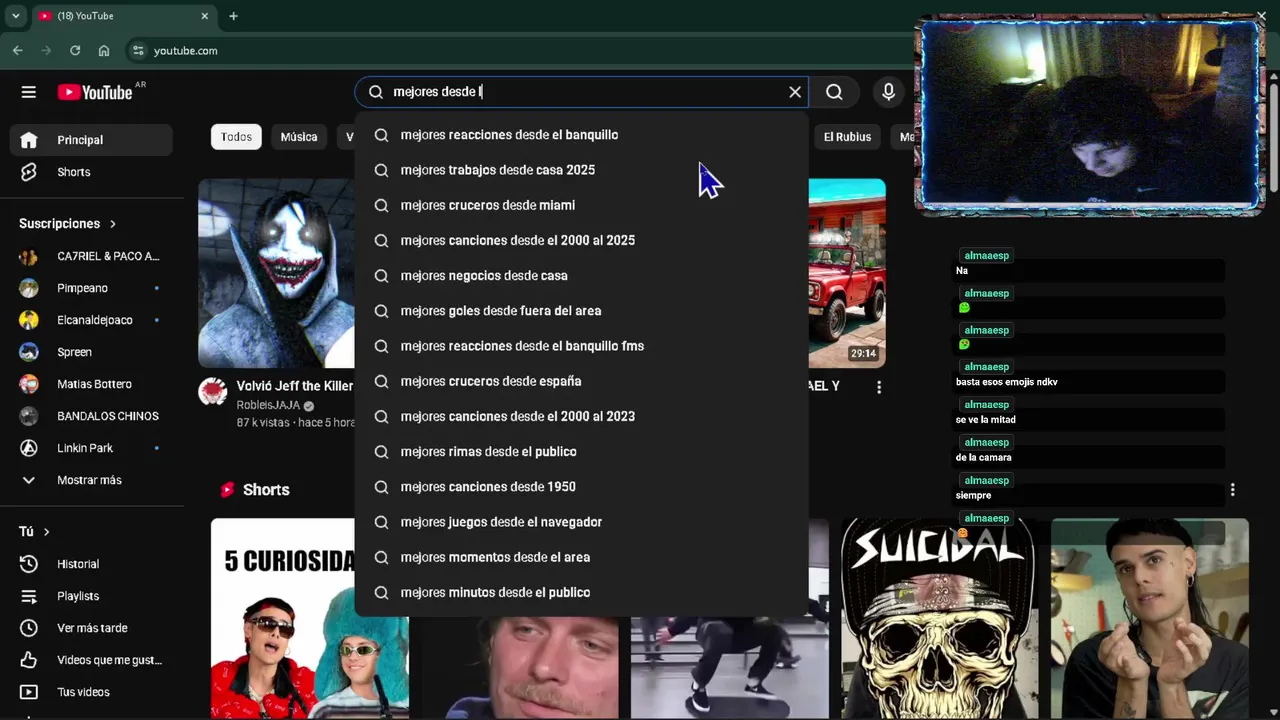
Task: Choose suggestion mejores cruceros desde miami
Action: click(581, 205)
